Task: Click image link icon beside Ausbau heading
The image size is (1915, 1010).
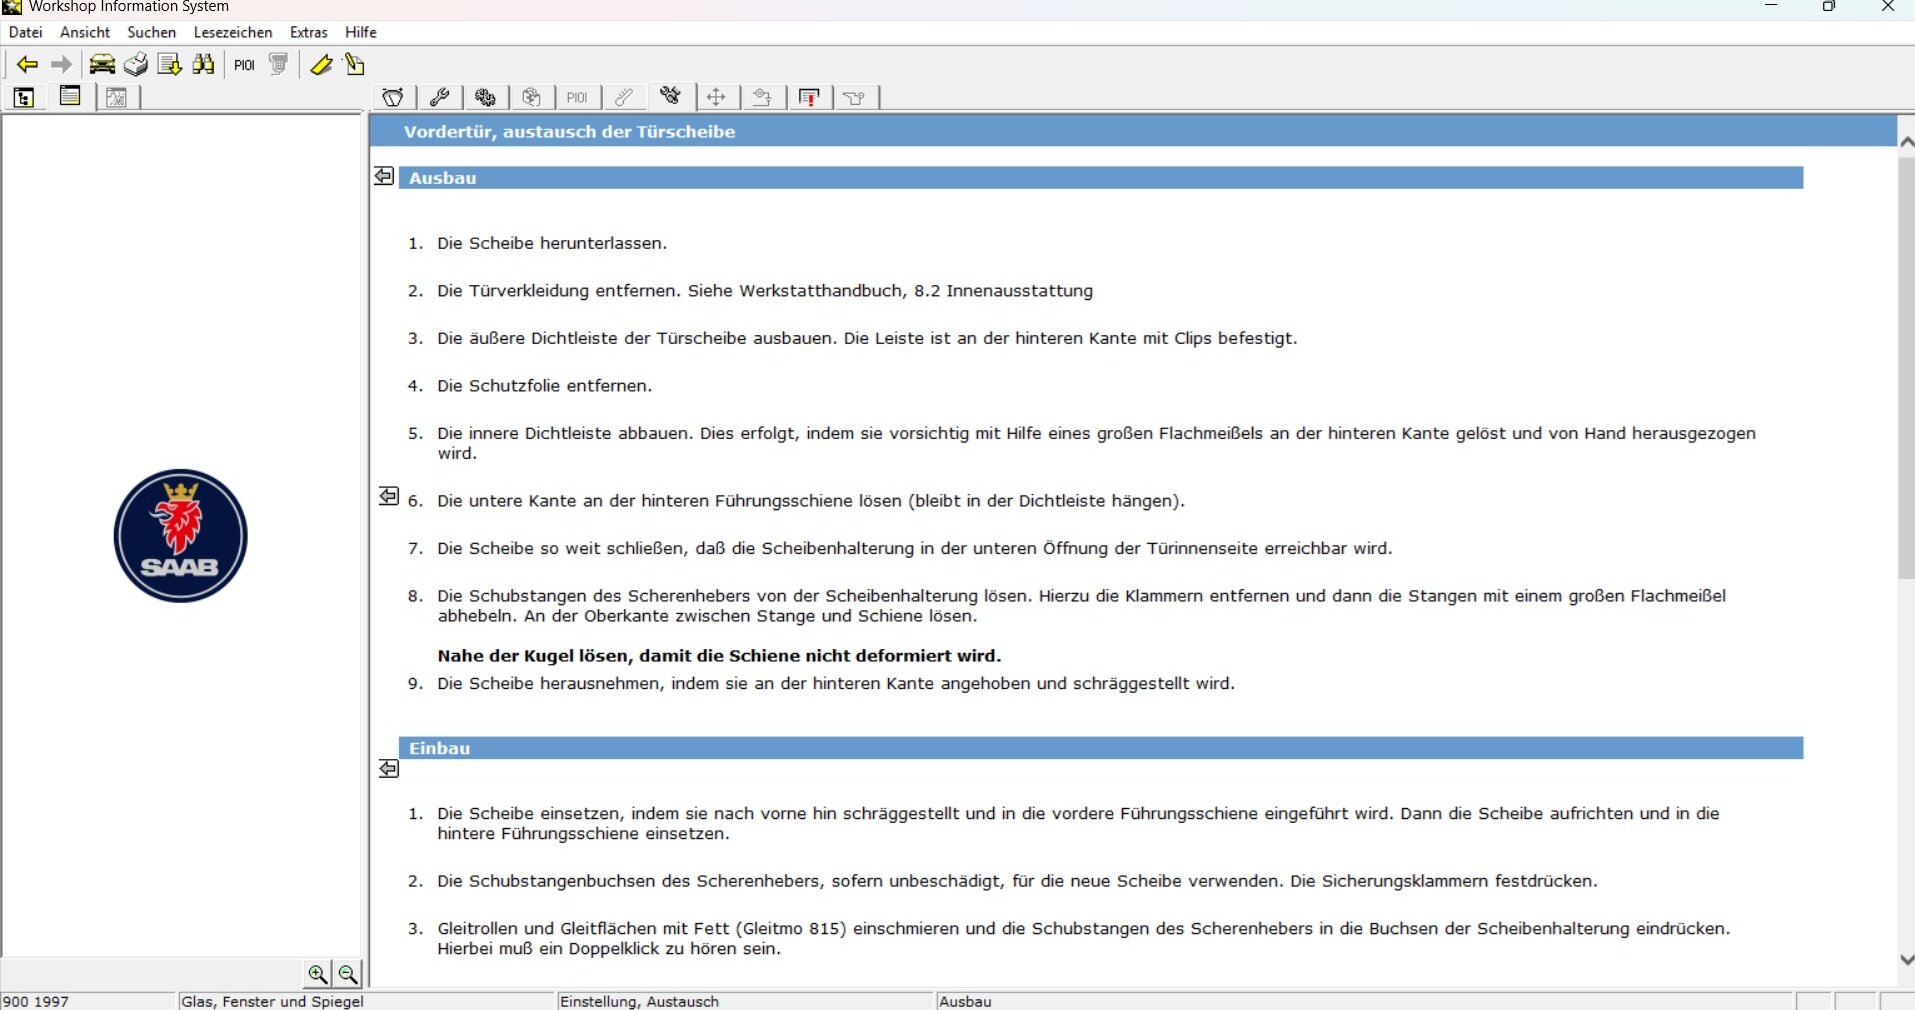Action: pyautogui.click(x=384, y=176)
